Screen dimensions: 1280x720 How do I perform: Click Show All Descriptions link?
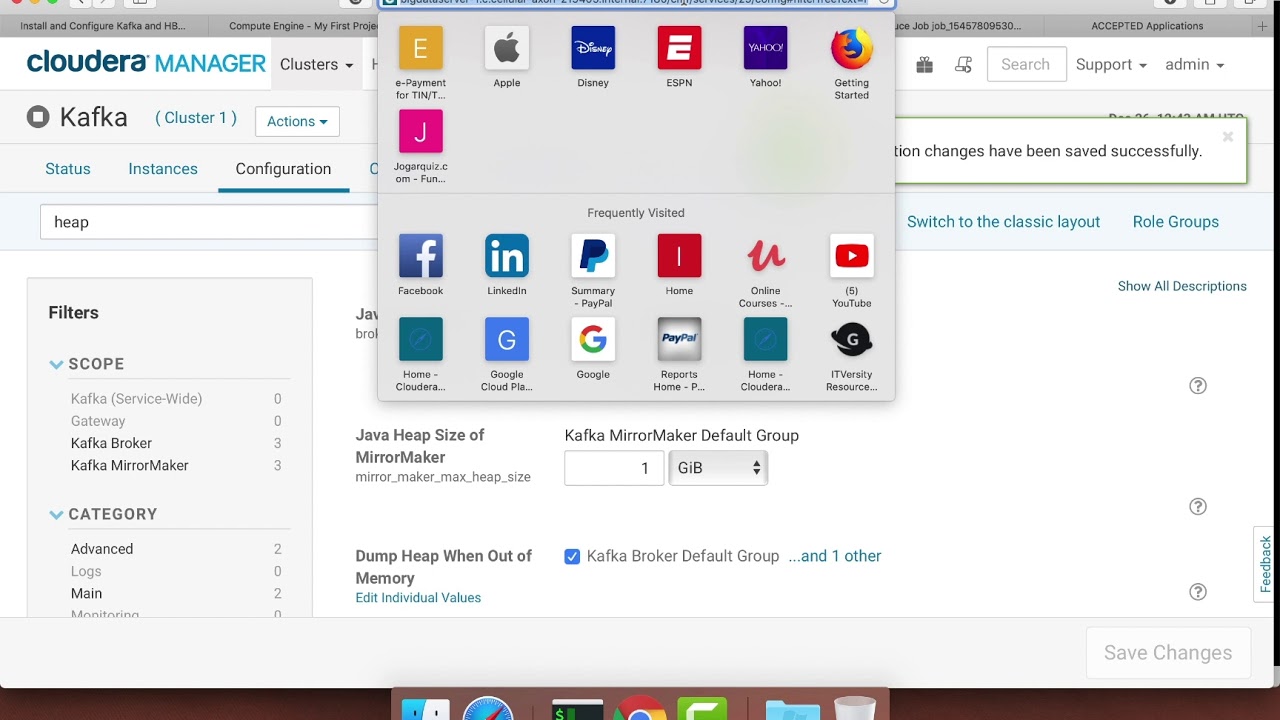[1182, 286]
